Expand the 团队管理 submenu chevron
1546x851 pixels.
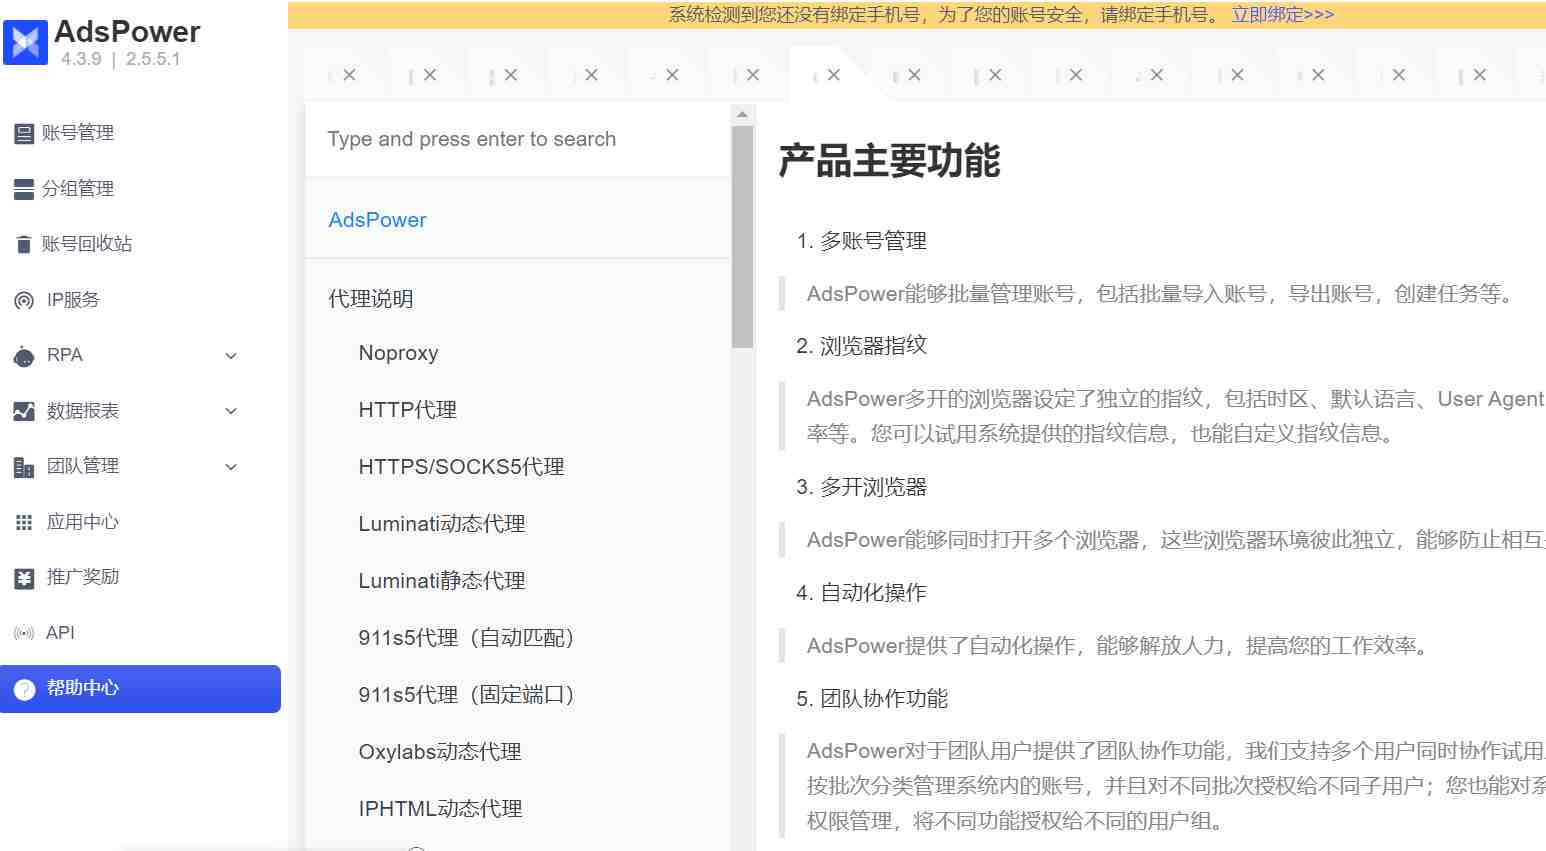click(x=231, y=467)
